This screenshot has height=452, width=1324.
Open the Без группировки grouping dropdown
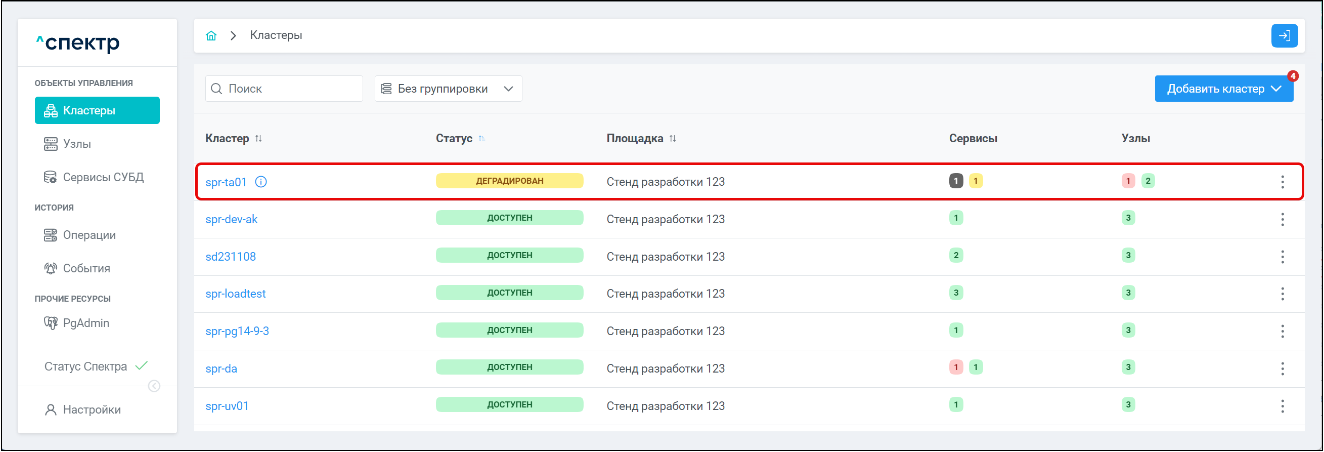coord(448,89)
